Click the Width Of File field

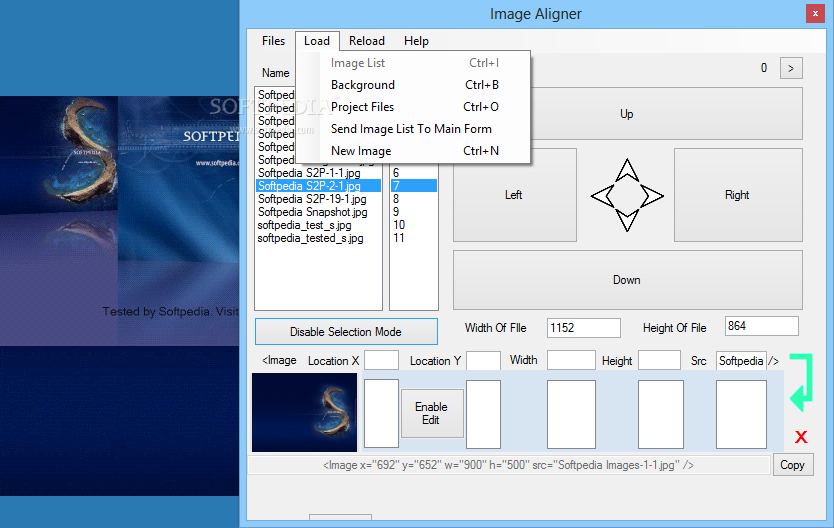pos(583,328)
